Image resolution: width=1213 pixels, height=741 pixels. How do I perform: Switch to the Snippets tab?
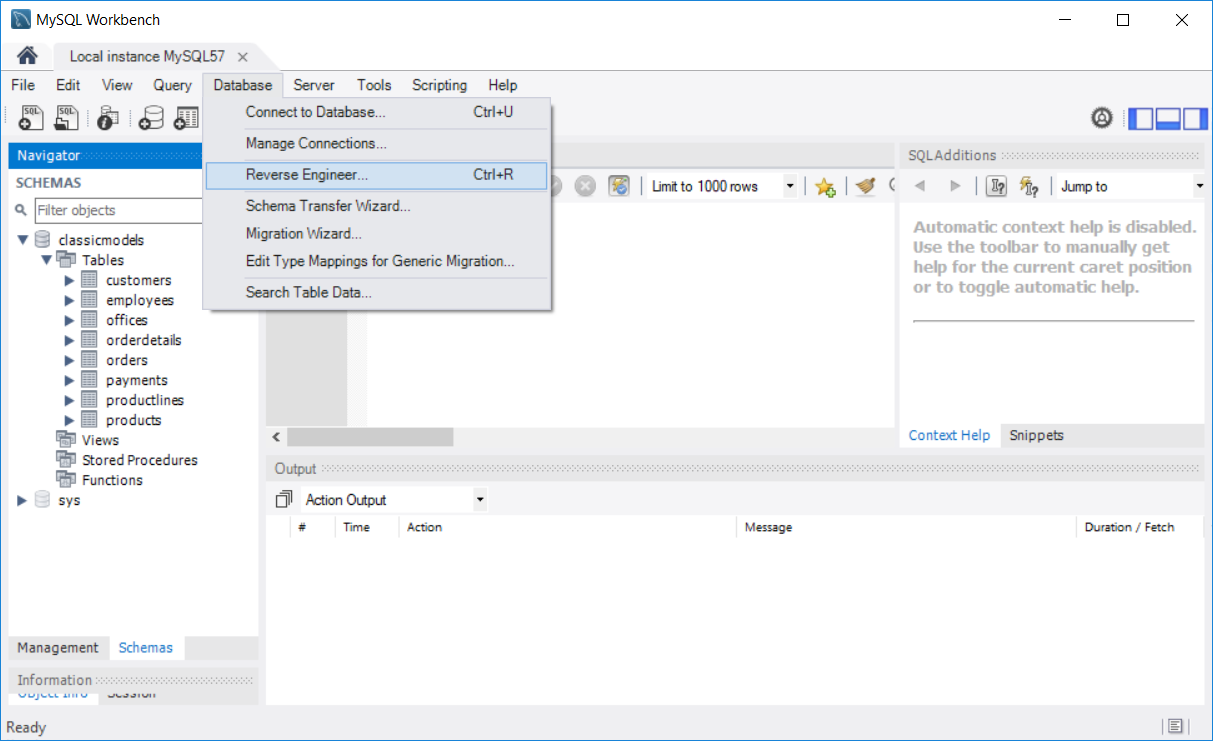point(1036,435)
